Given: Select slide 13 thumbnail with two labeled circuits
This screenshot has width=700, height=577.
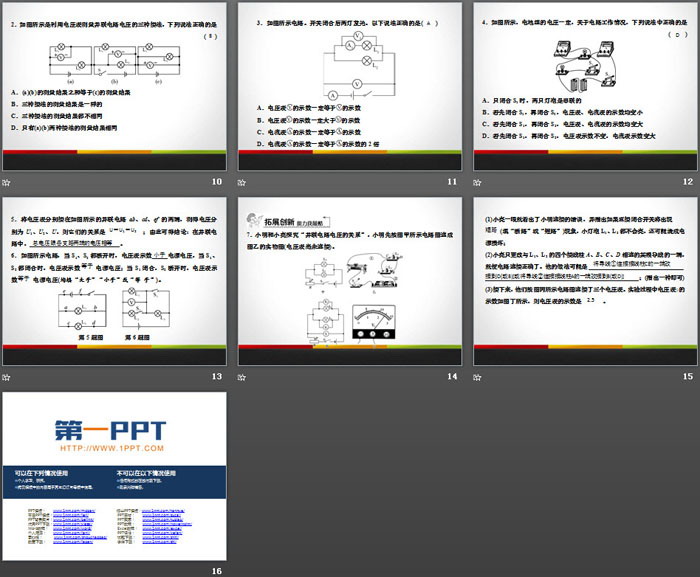Looking at the screenshot, I should (114, 281).
